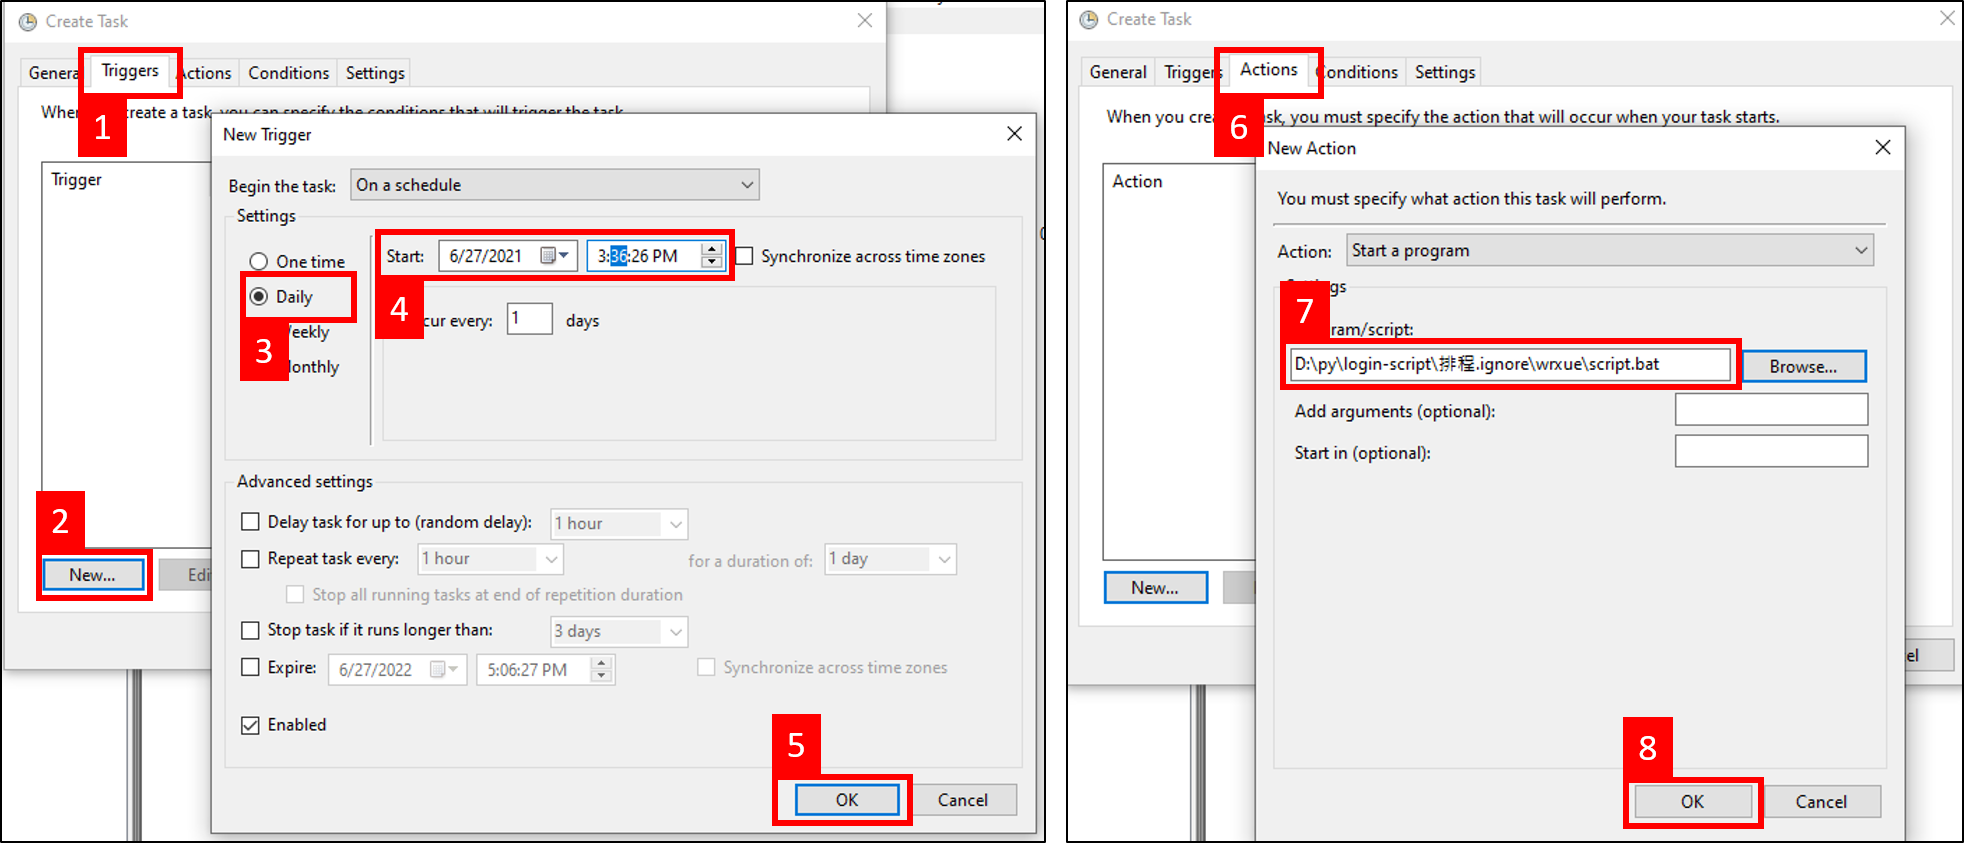Open the calendar picker for Expire date 6/27/2022
This screenshot has height=843, width=1964.
pyautogui.click(x=443, y=669)
